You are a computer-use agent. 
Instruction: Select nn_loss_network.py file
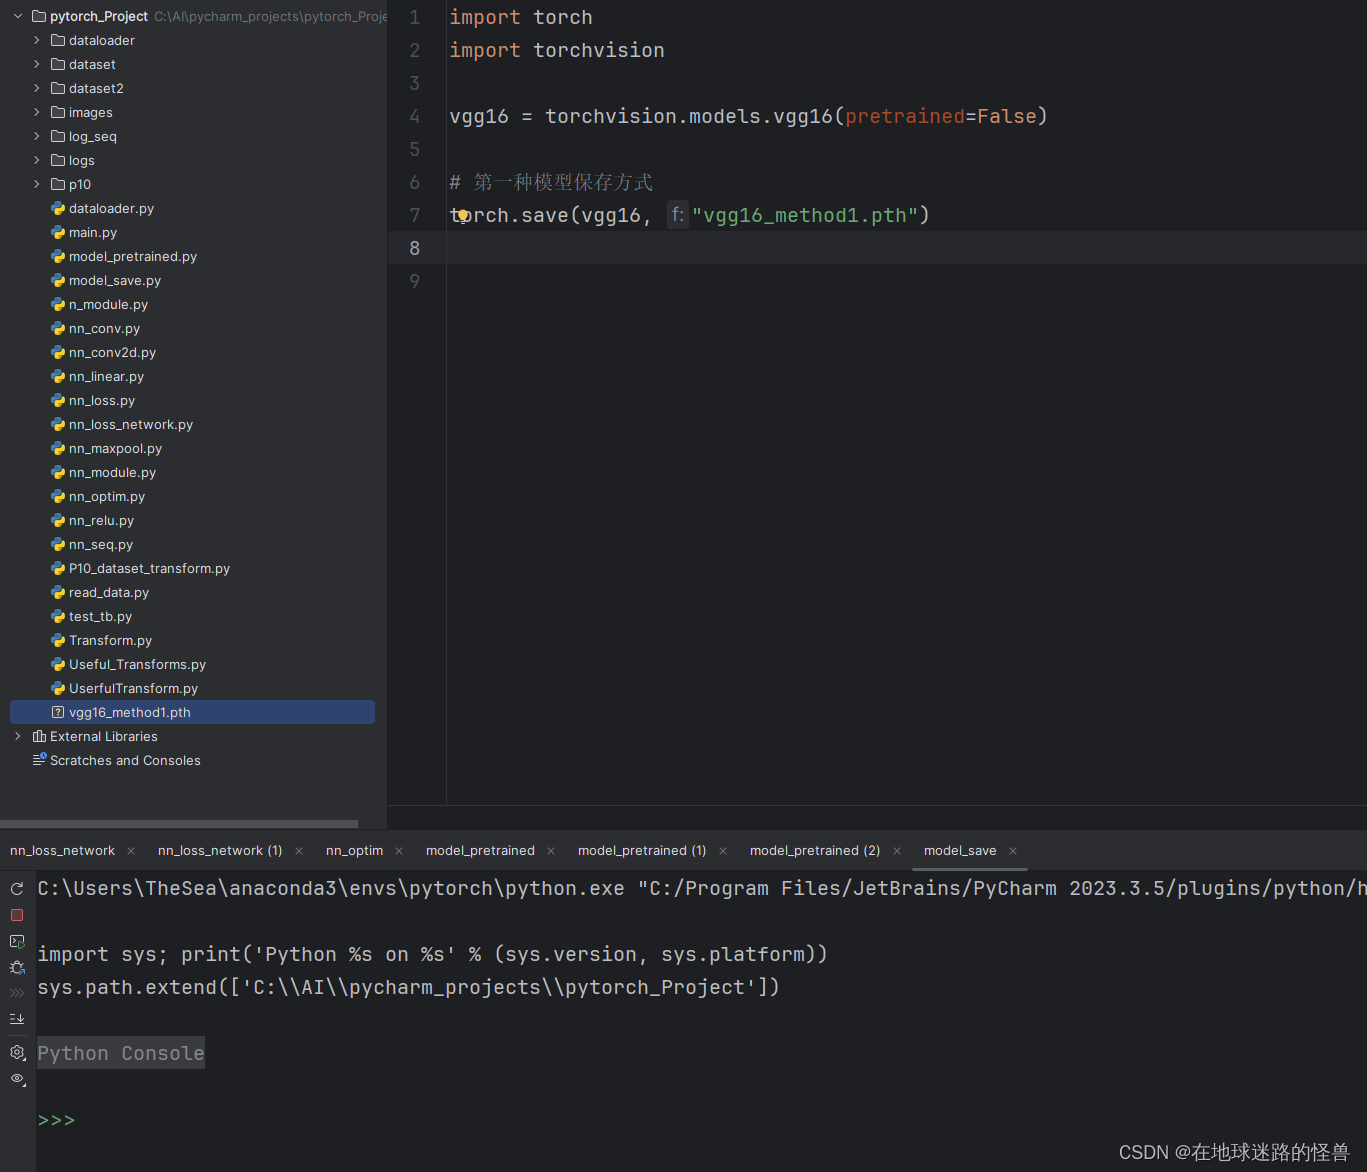[x=130, y=424]
